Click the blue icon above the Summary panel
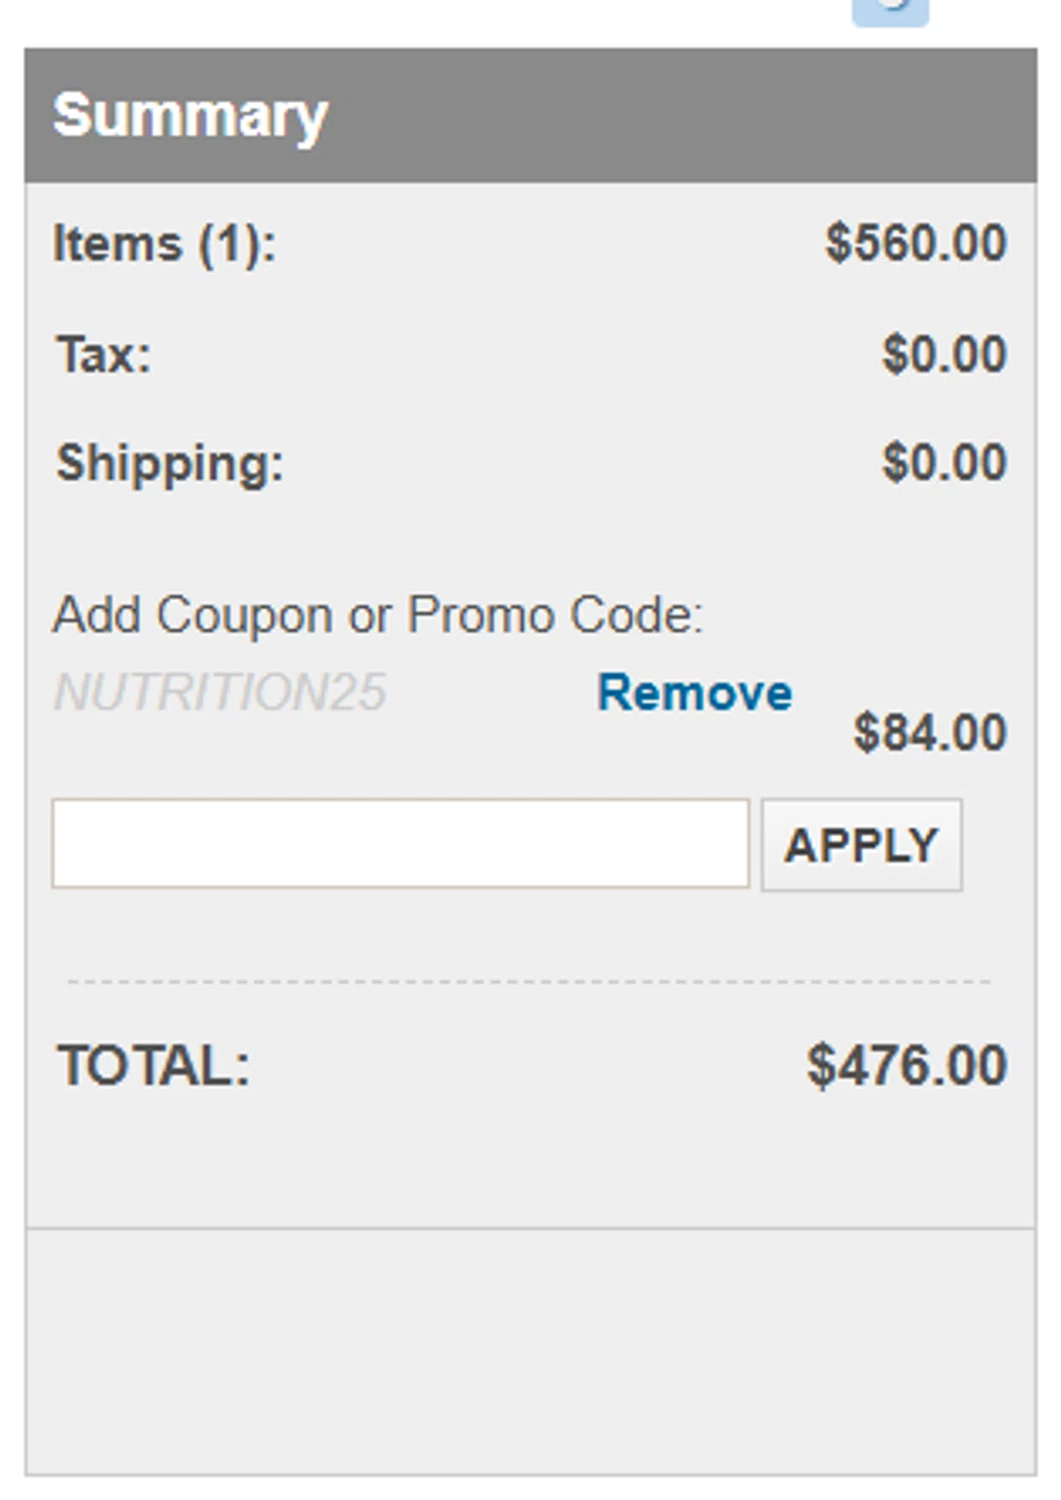 889,10
